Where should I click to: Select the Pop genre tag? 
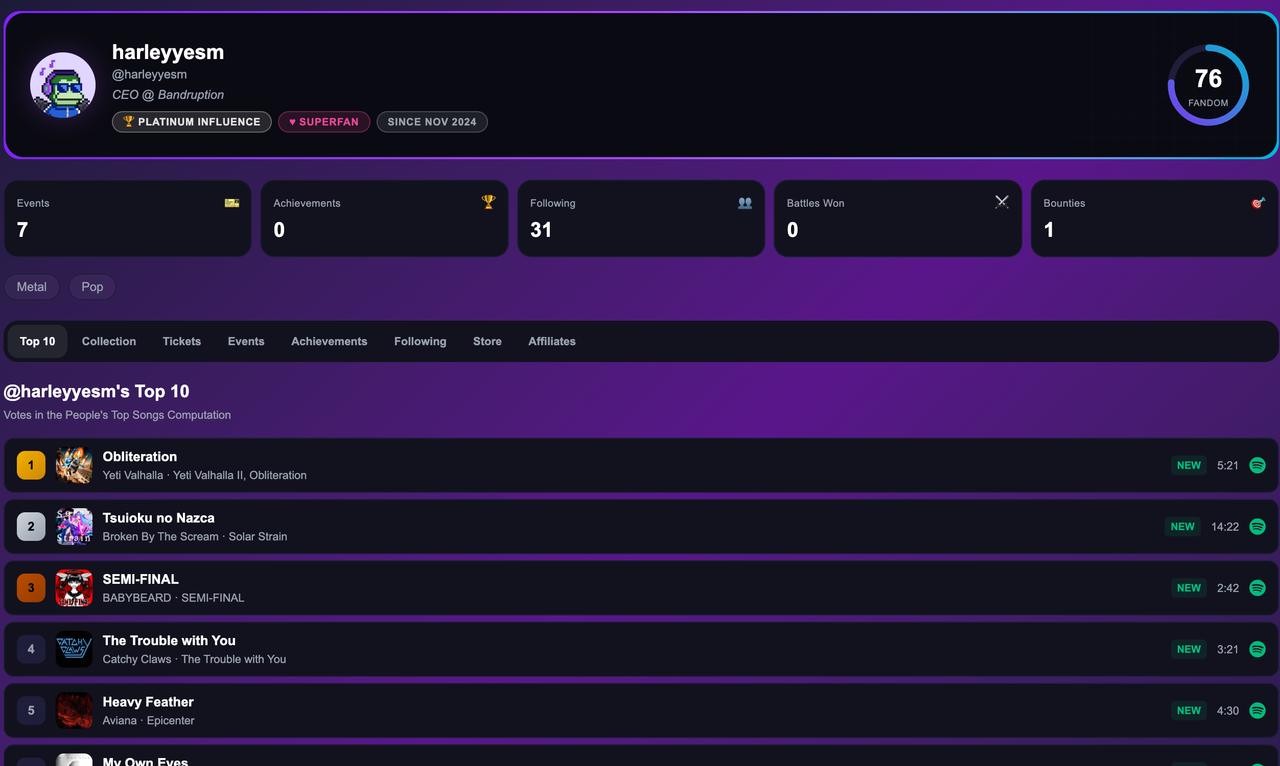pos(92,287)
